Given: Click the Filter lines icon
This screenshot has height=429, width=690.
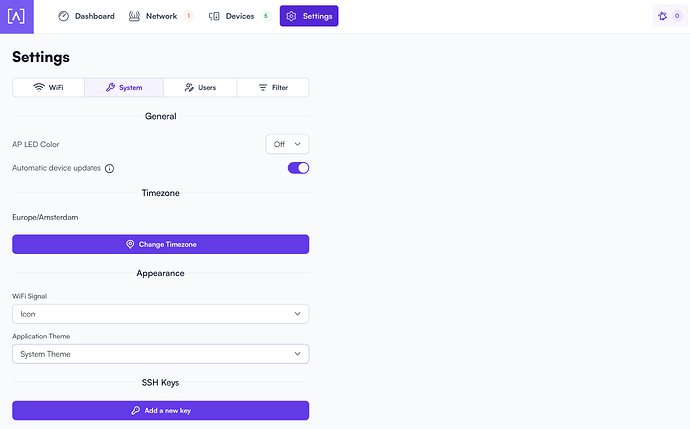Looking at the screenshot, I should (x=263, y=88).
